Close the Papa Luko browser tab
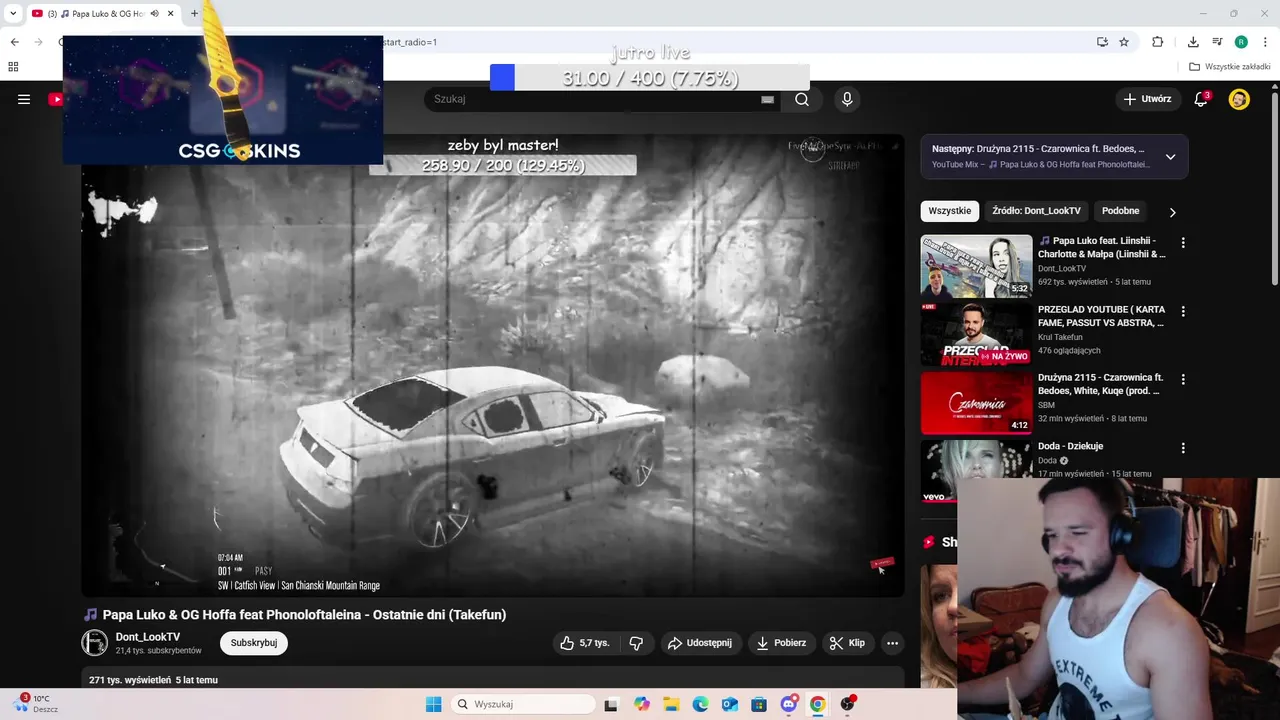Screen dimensions: 1280x720 [x=171, y=14]
